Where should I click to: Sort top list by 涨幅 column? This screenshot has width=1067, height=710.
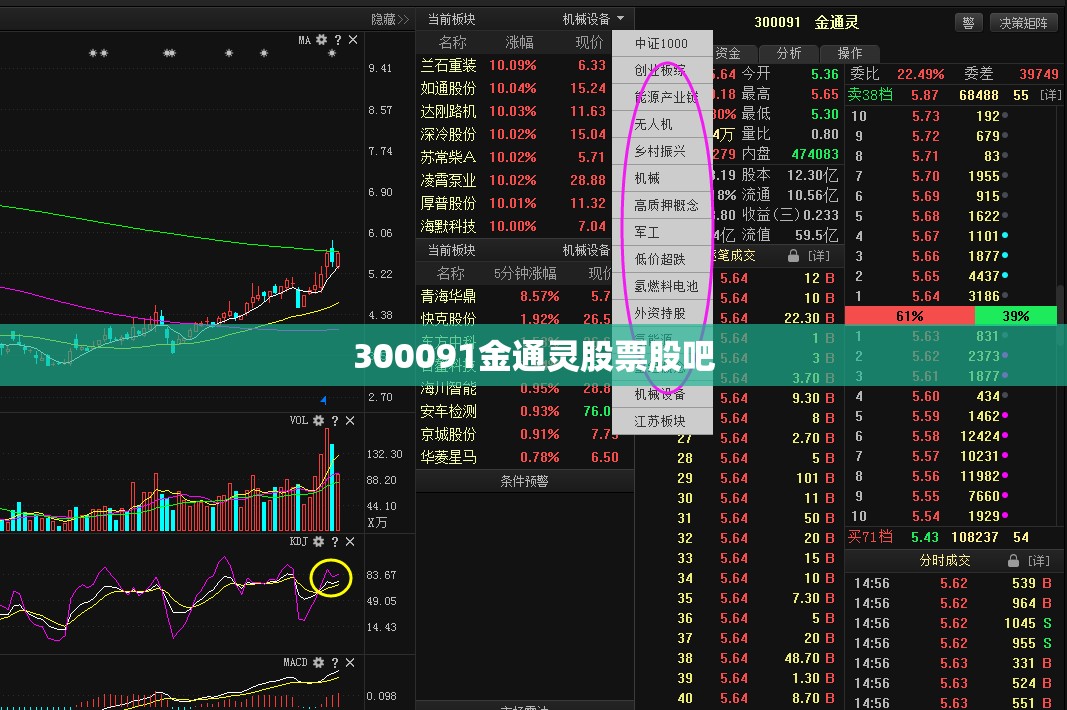pyautogui.click(x=519, y=42)
